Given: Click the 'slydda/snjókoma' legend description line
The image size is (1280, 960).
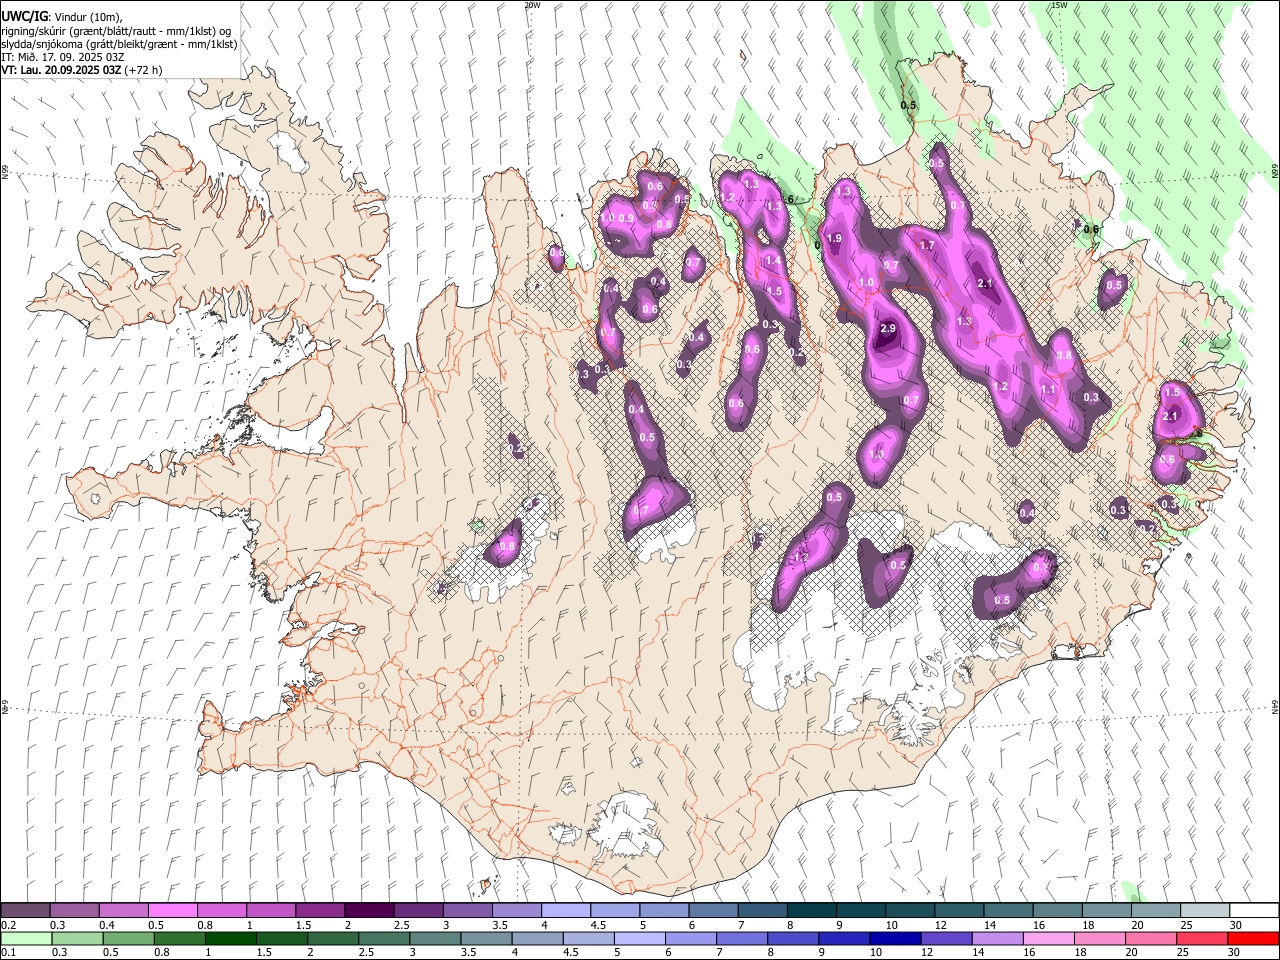Looking at the screenshot, I should tap(119, 44).
